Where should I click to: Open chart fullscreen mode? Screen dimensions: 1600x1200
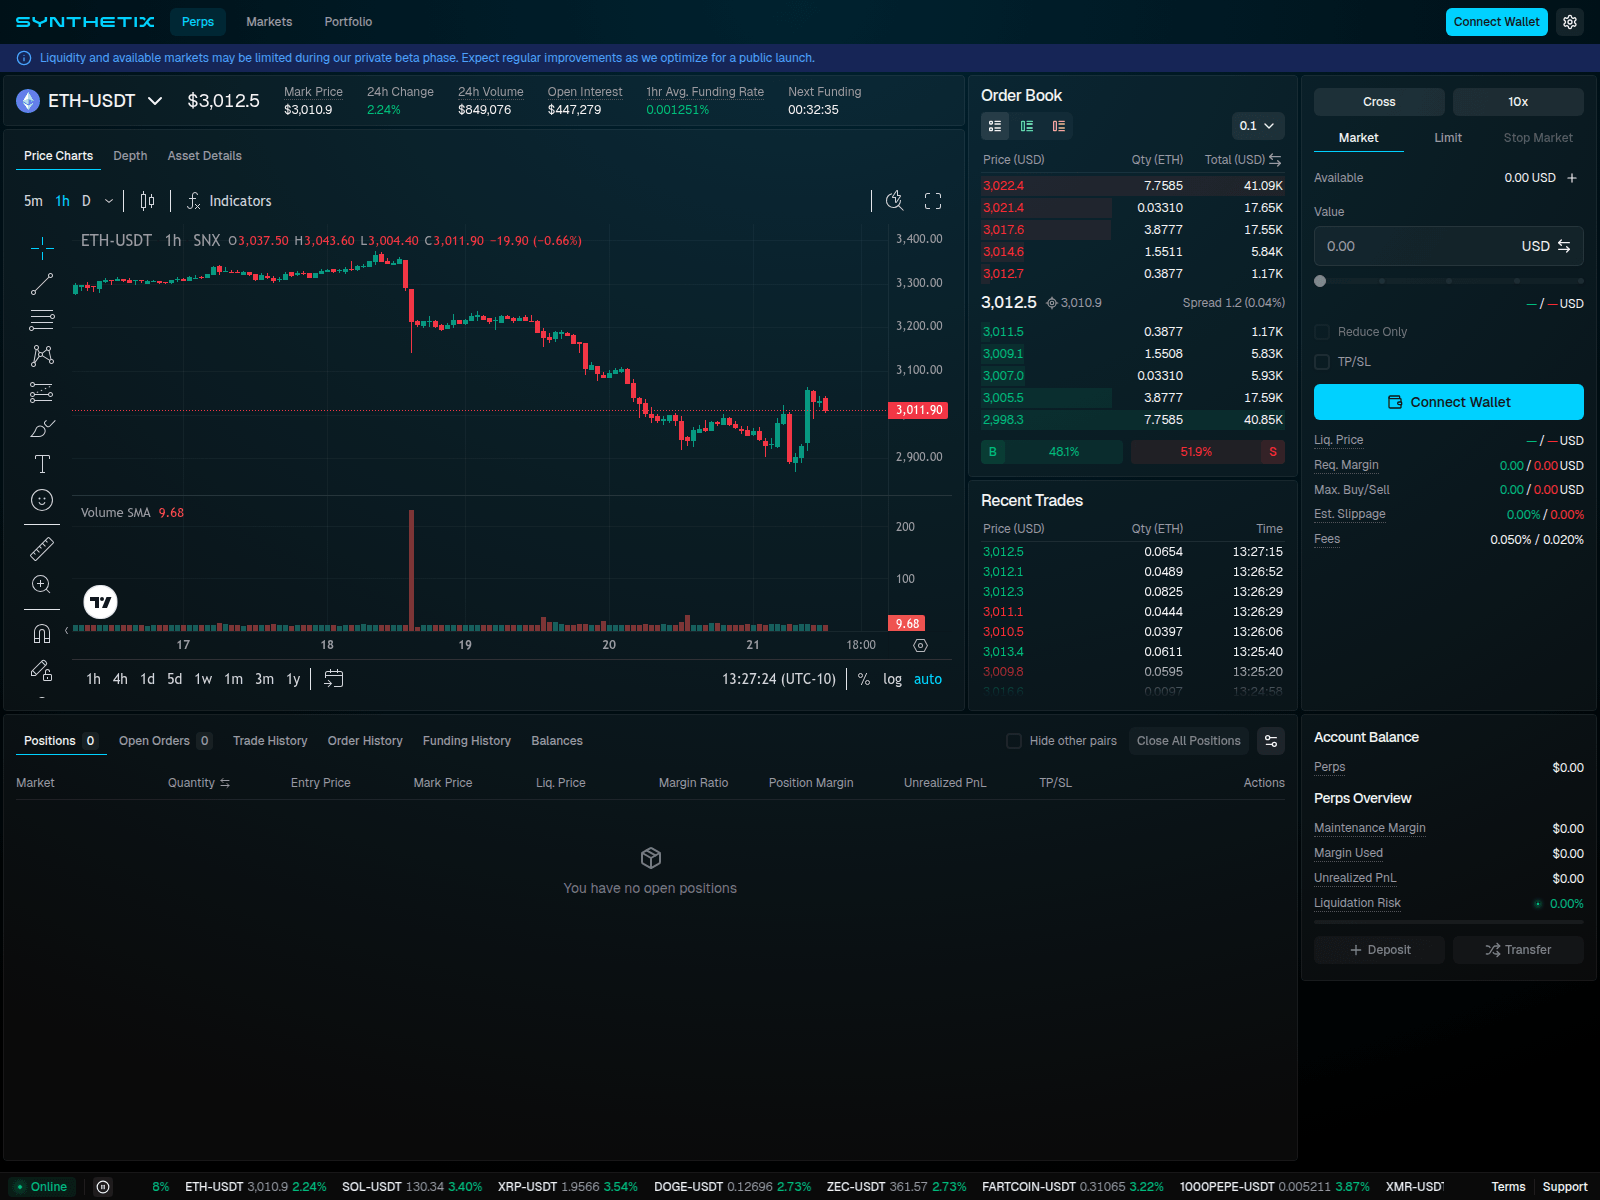coord(933,201)
